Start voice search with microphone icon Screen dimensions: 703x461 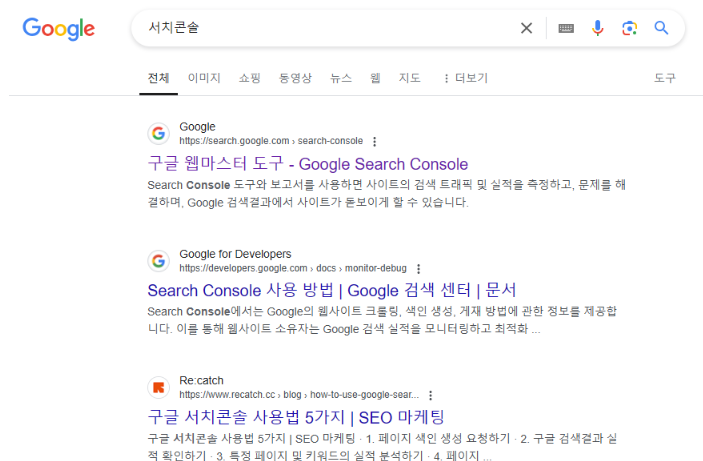click(x=598, y=28)
